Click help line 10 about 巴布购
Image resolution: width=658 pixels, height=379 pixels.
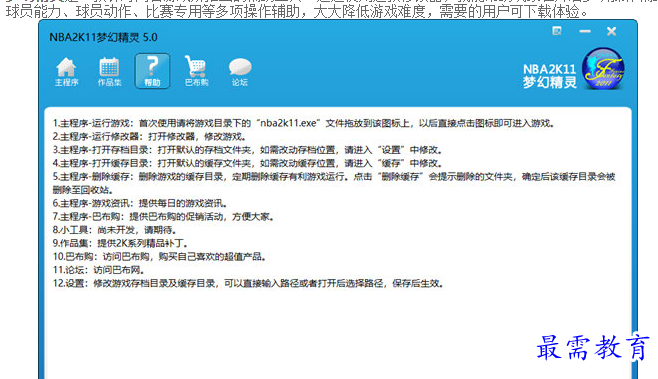(159, 256)
